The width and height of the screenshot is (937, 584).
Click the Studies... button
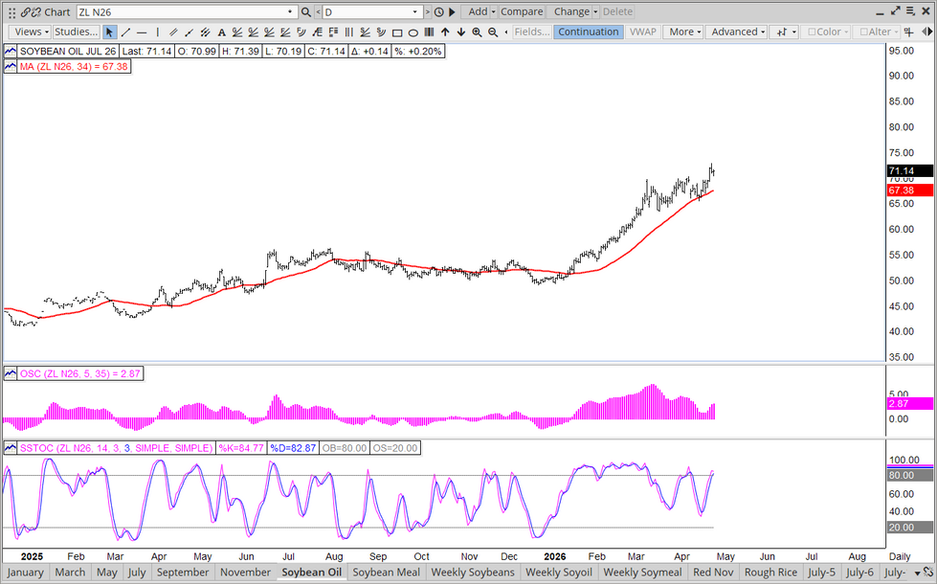76,32
